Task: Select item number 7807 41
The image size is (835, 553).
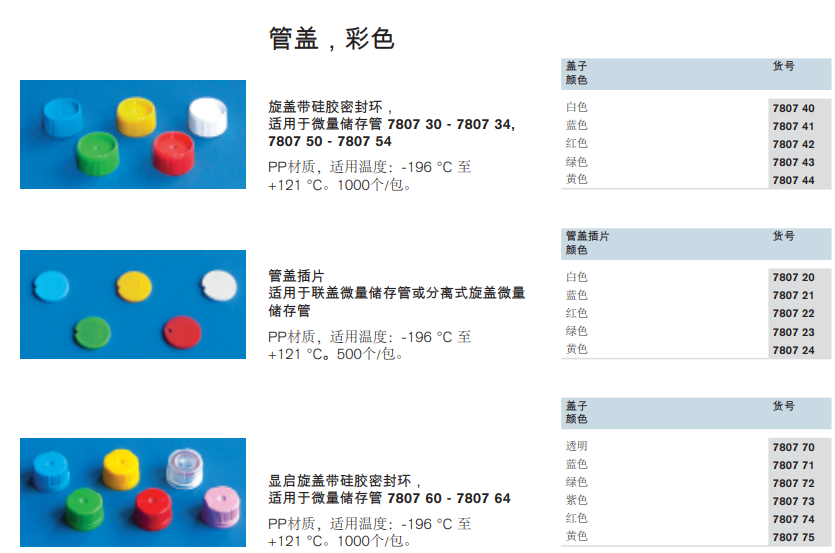Action: point(793,126)
